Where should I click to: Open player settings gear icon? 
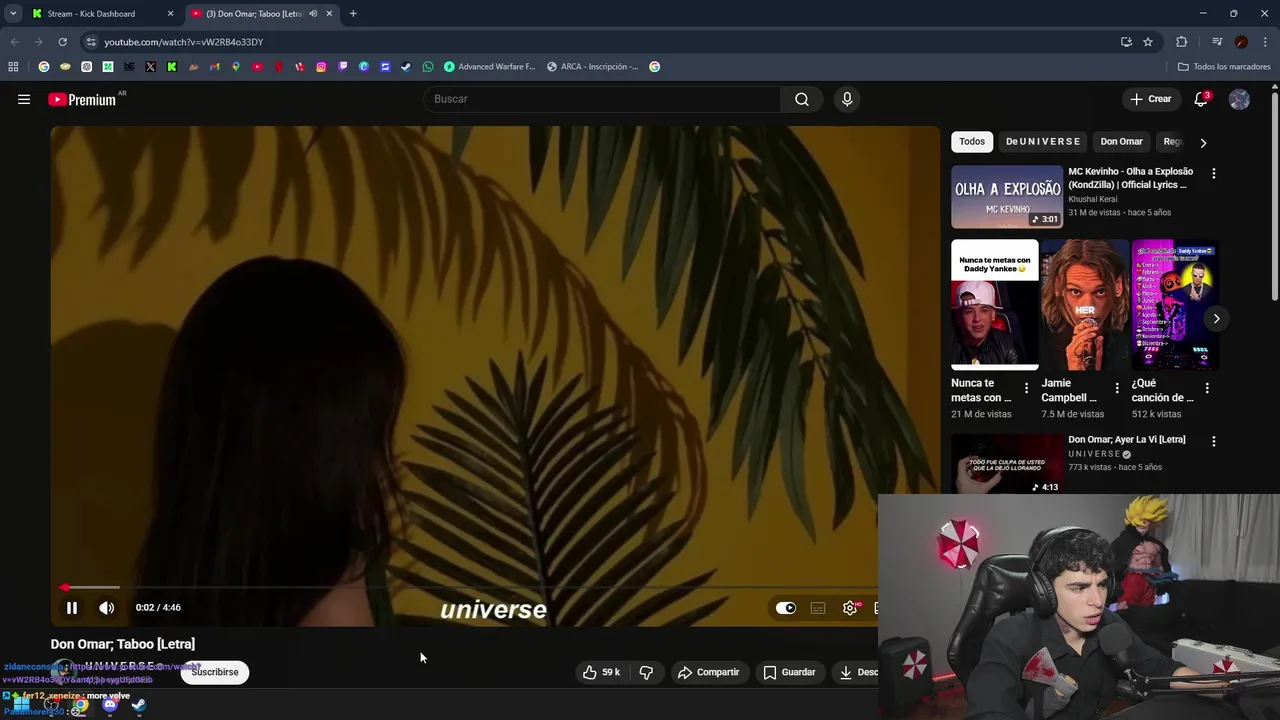click(x=850, y=608)
